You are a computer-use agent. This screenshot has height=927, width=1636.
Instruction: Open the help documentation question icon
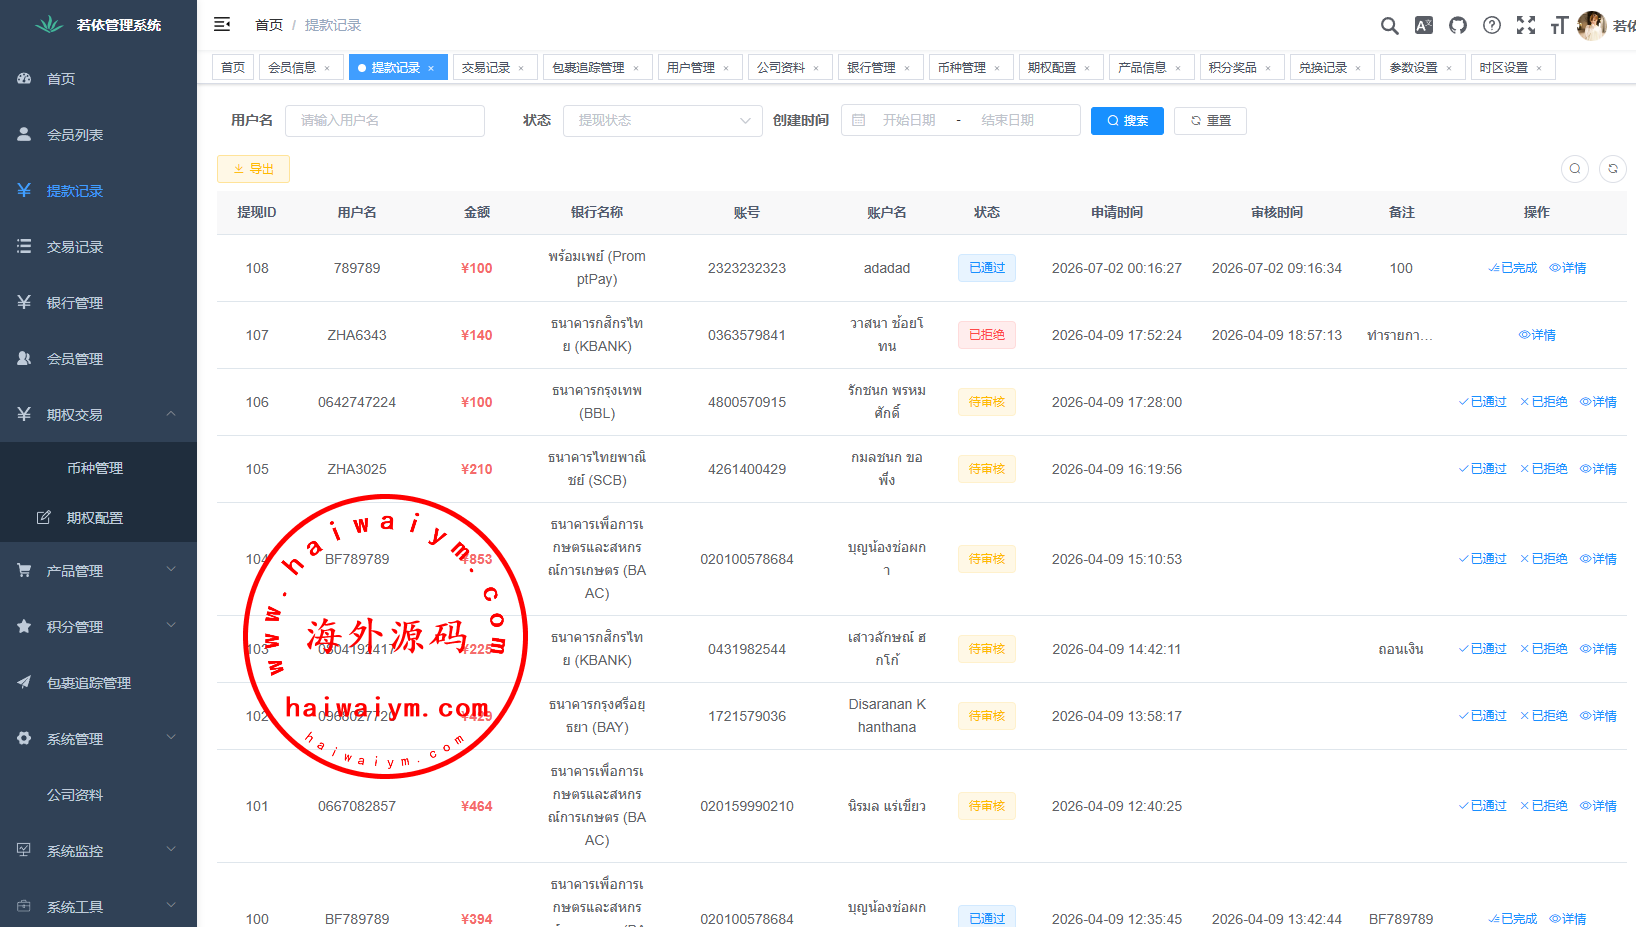tap(1492, 25)
